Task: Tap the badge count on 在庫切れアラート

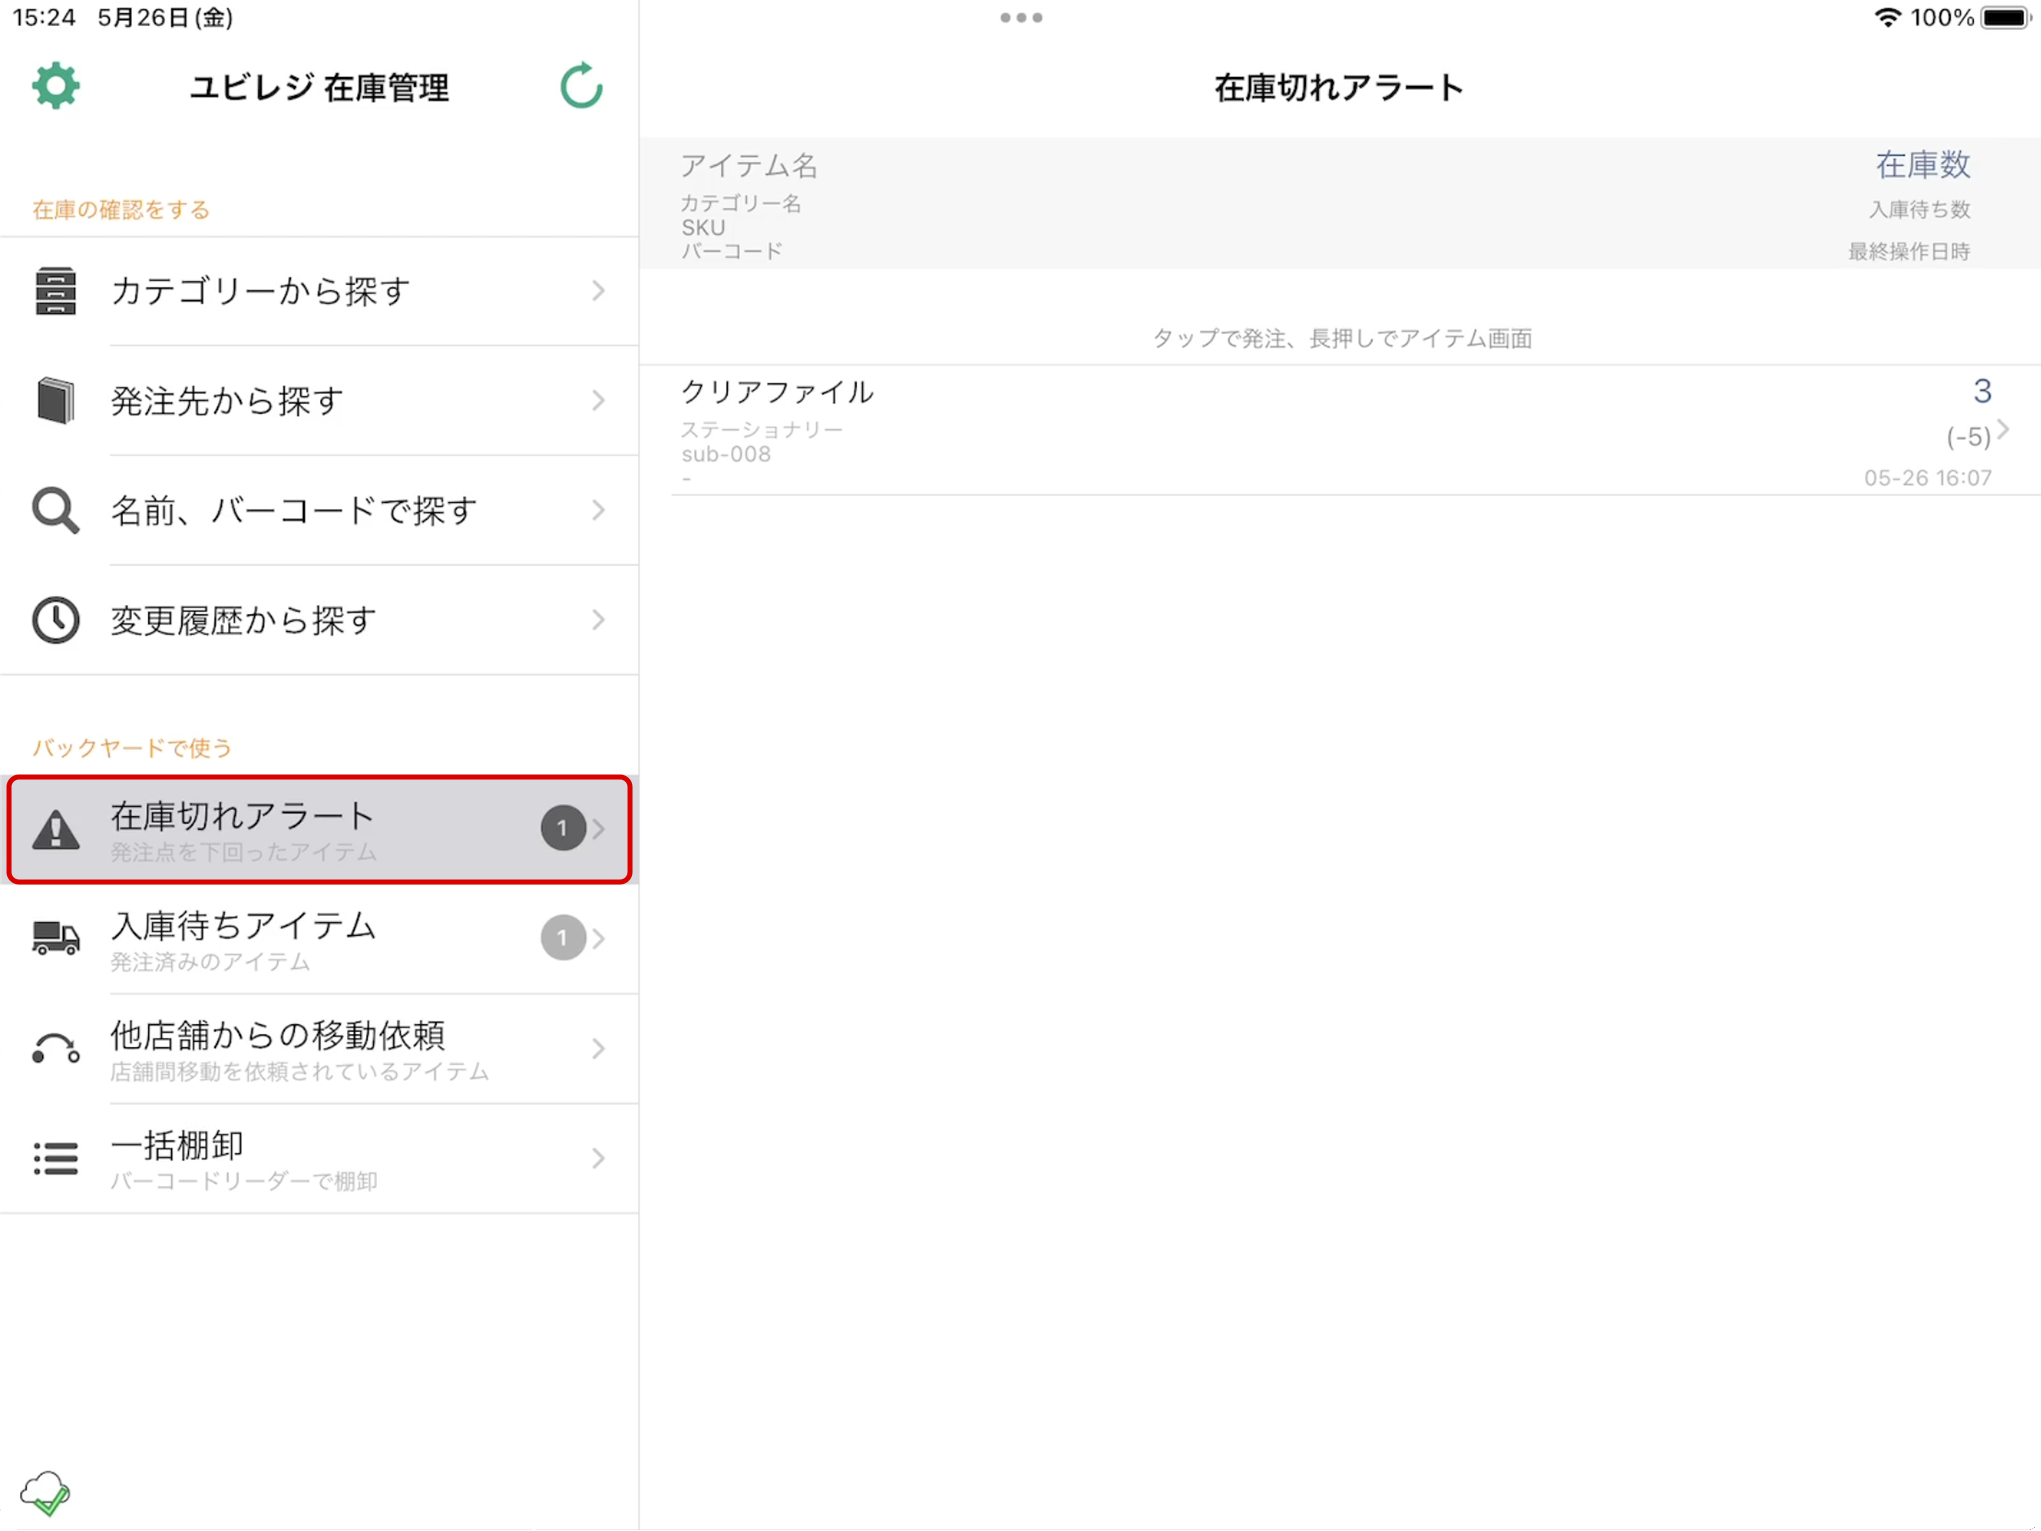Action: (563, 828)
